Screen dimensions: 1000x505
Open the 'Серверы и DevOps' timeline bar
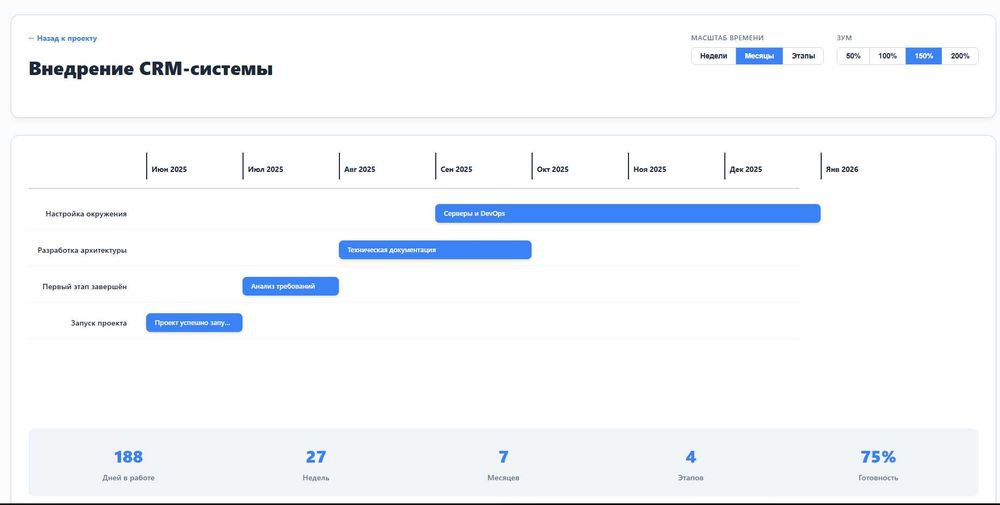tap(627, 213)
